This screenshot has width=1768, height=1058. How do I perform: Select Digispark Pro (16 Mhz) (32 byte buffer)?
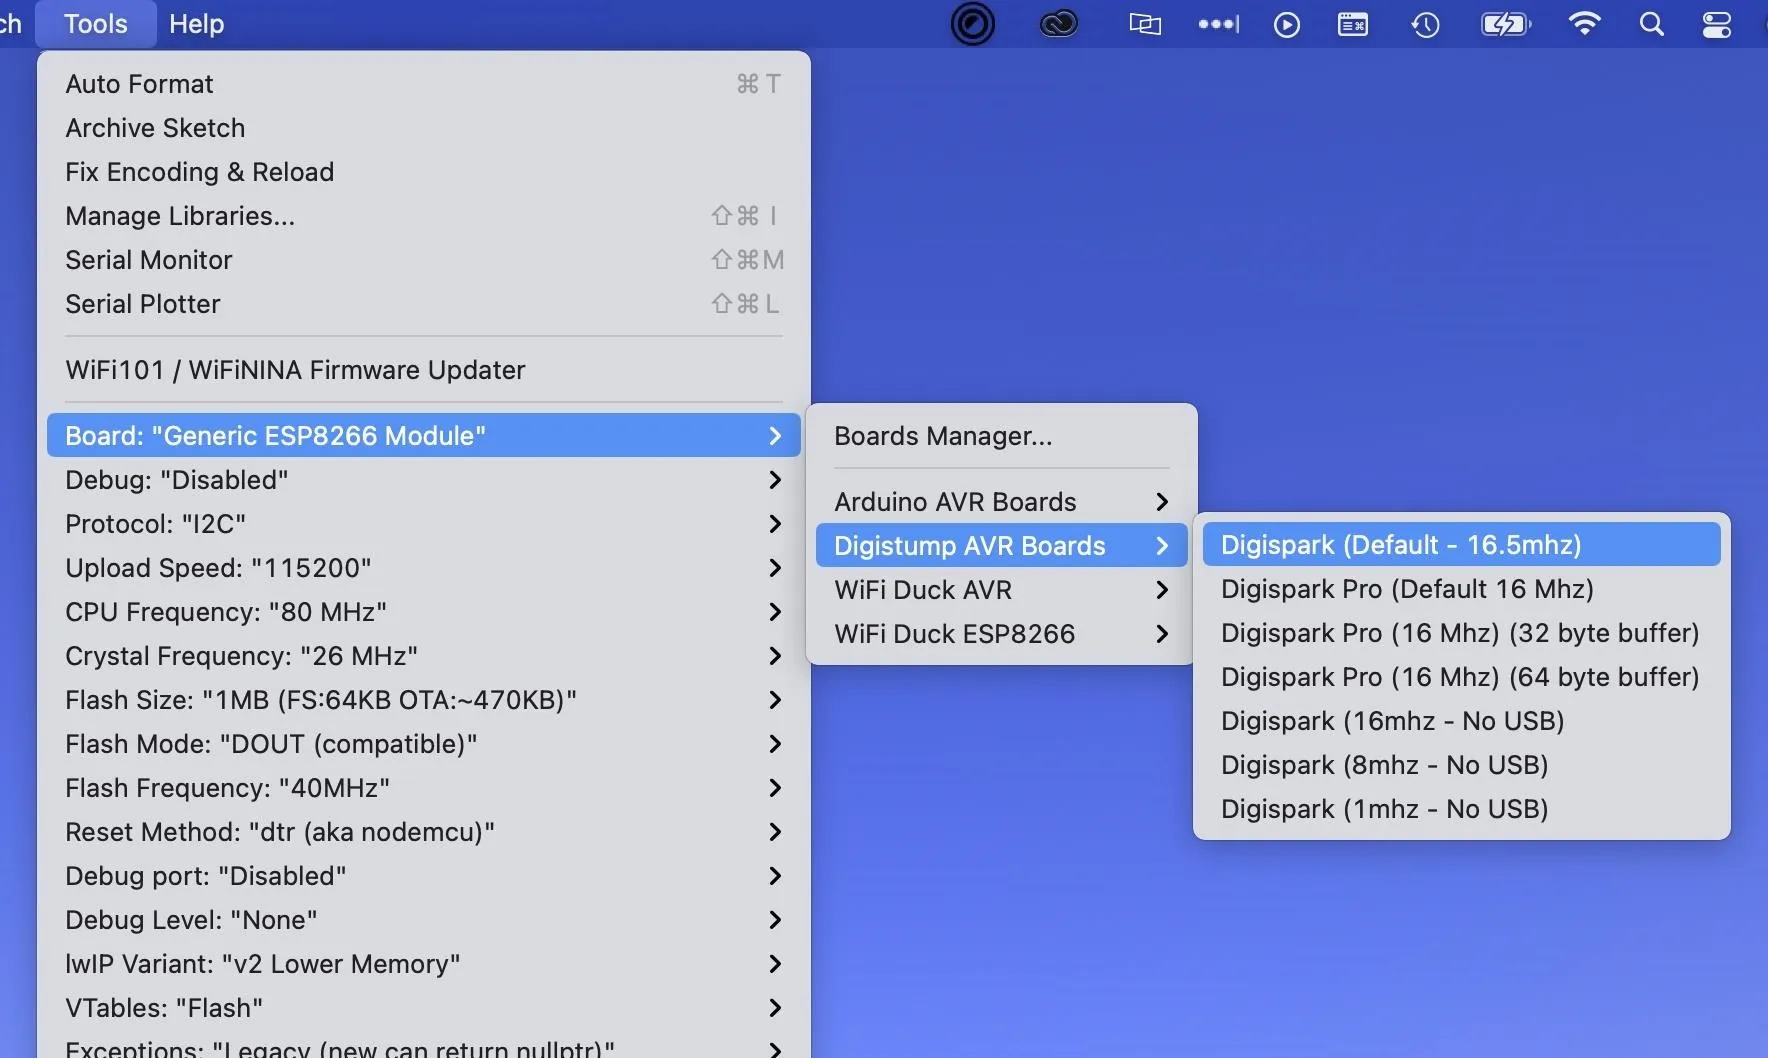1462,633
